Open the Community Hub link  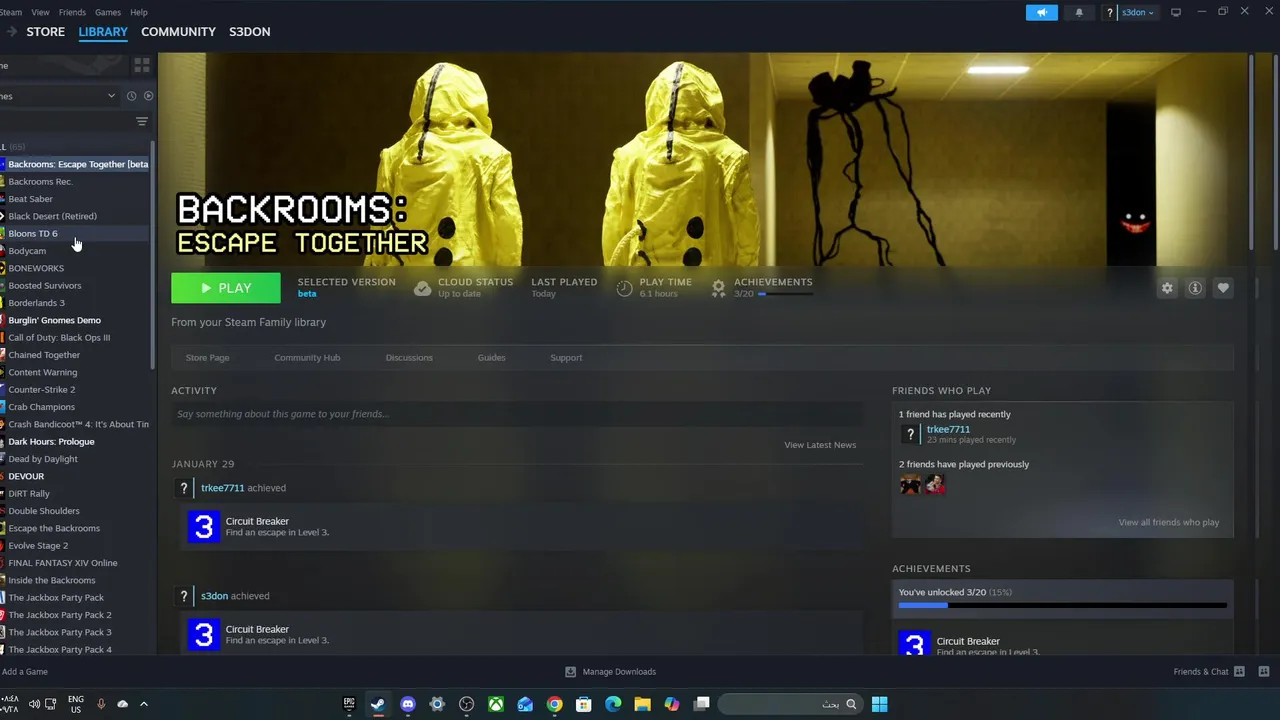pyautogui.click(x=307, y=358)
